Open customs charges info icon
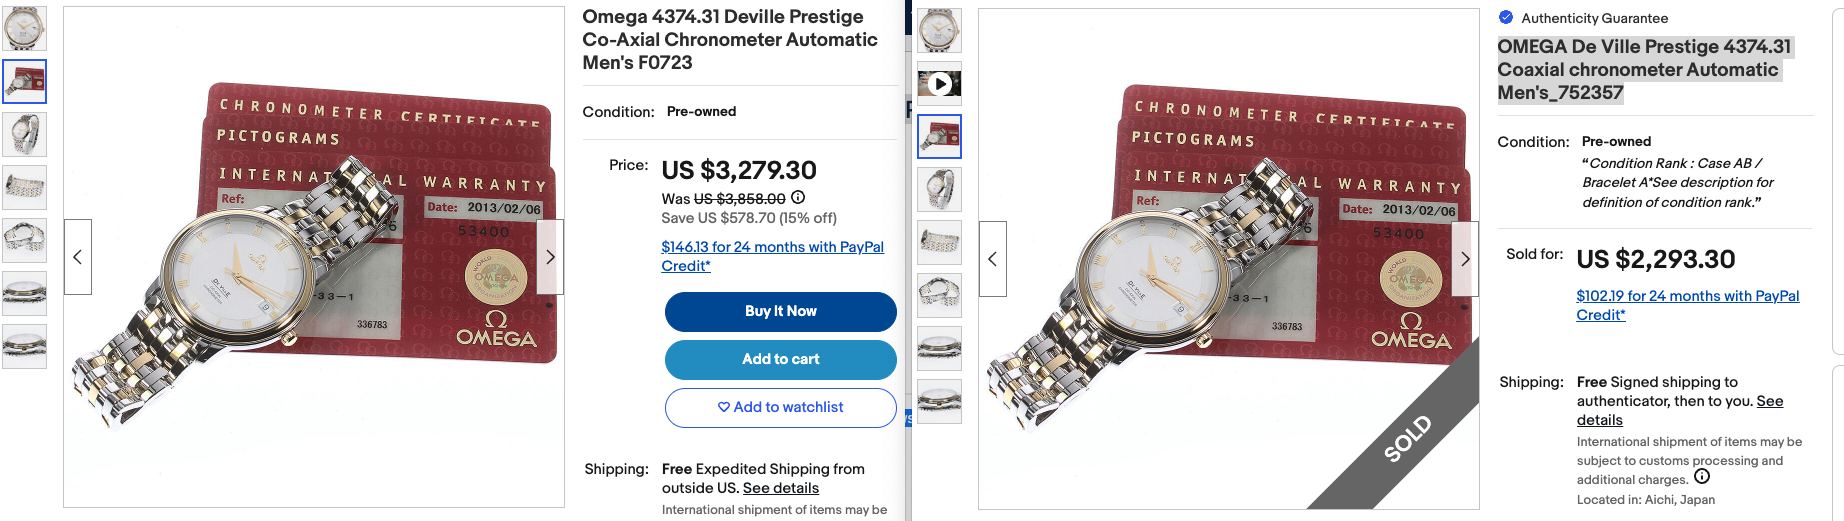 [1702, 477]
